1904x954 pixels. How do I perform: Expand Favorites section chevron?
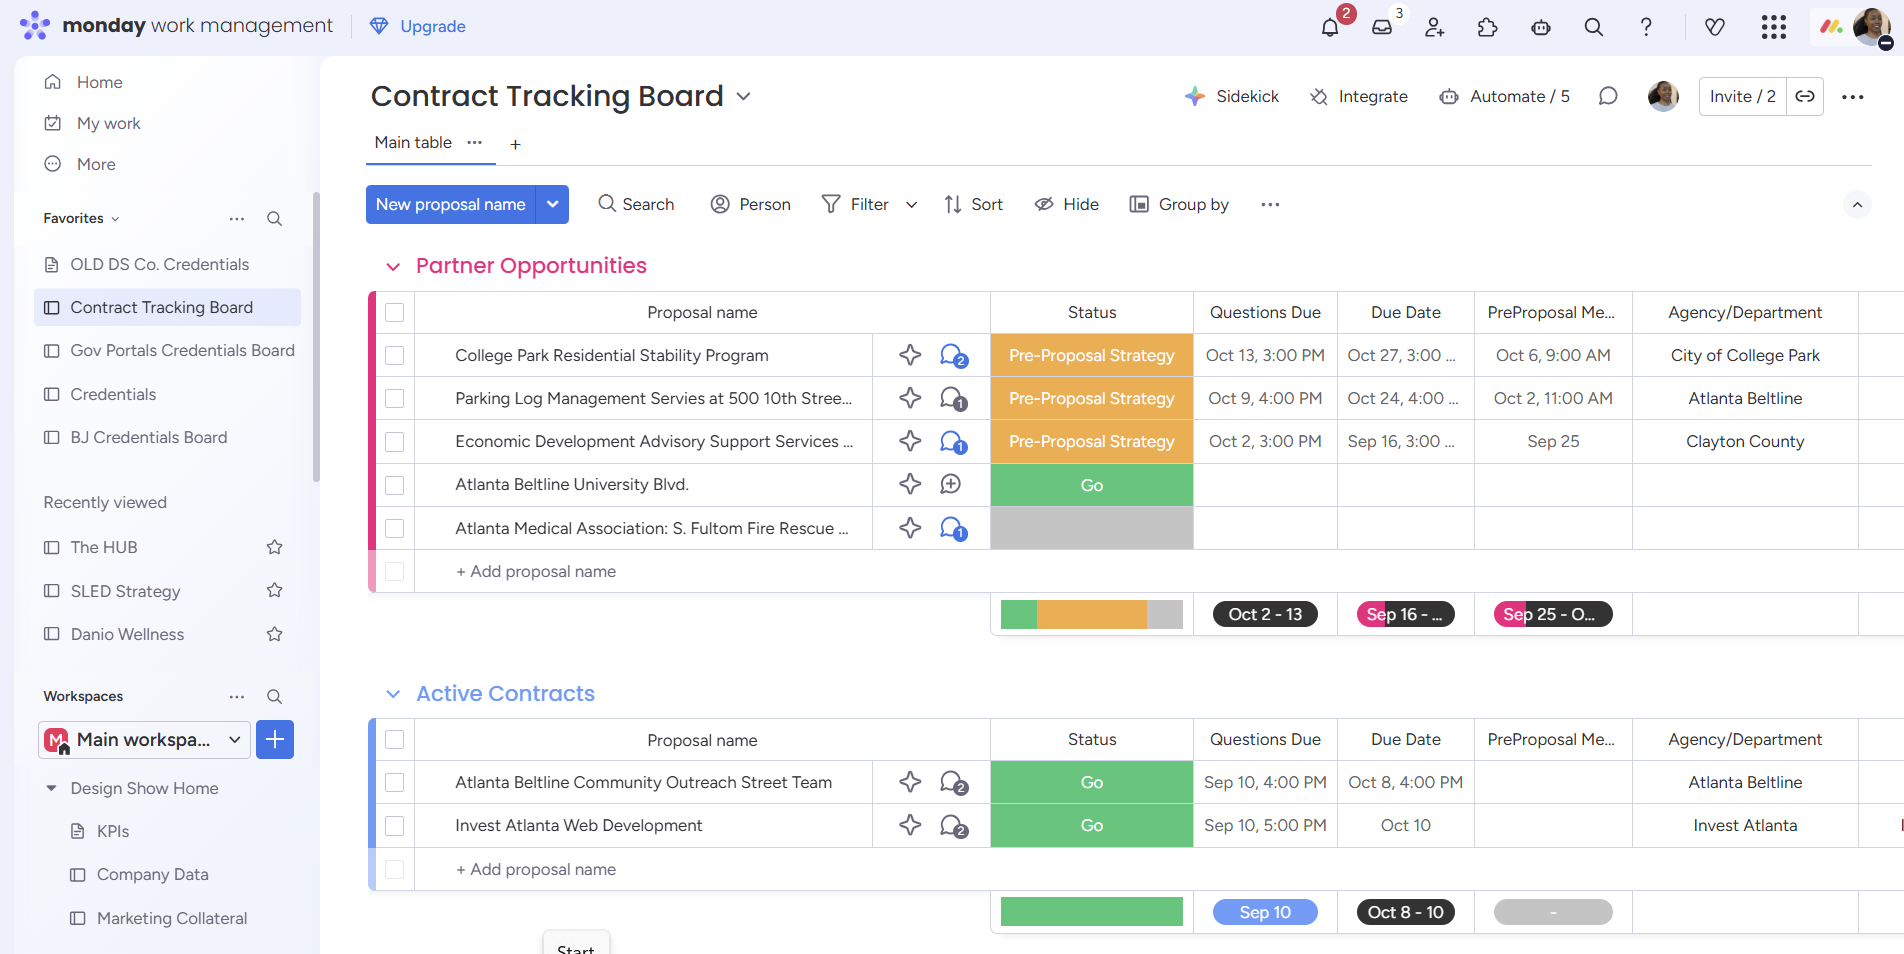[115, 219]
